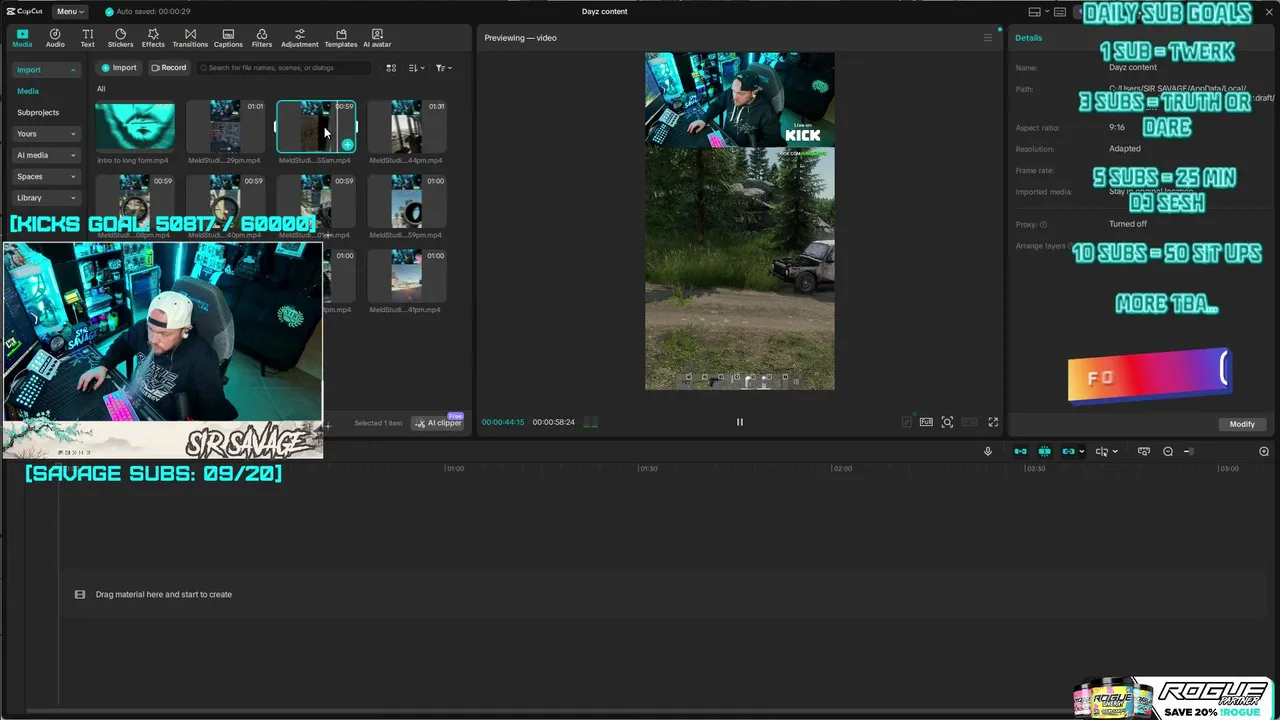Open the Media tab in the top toolbar
This screenshot has height=720, width=1280.
click(22, 38)
